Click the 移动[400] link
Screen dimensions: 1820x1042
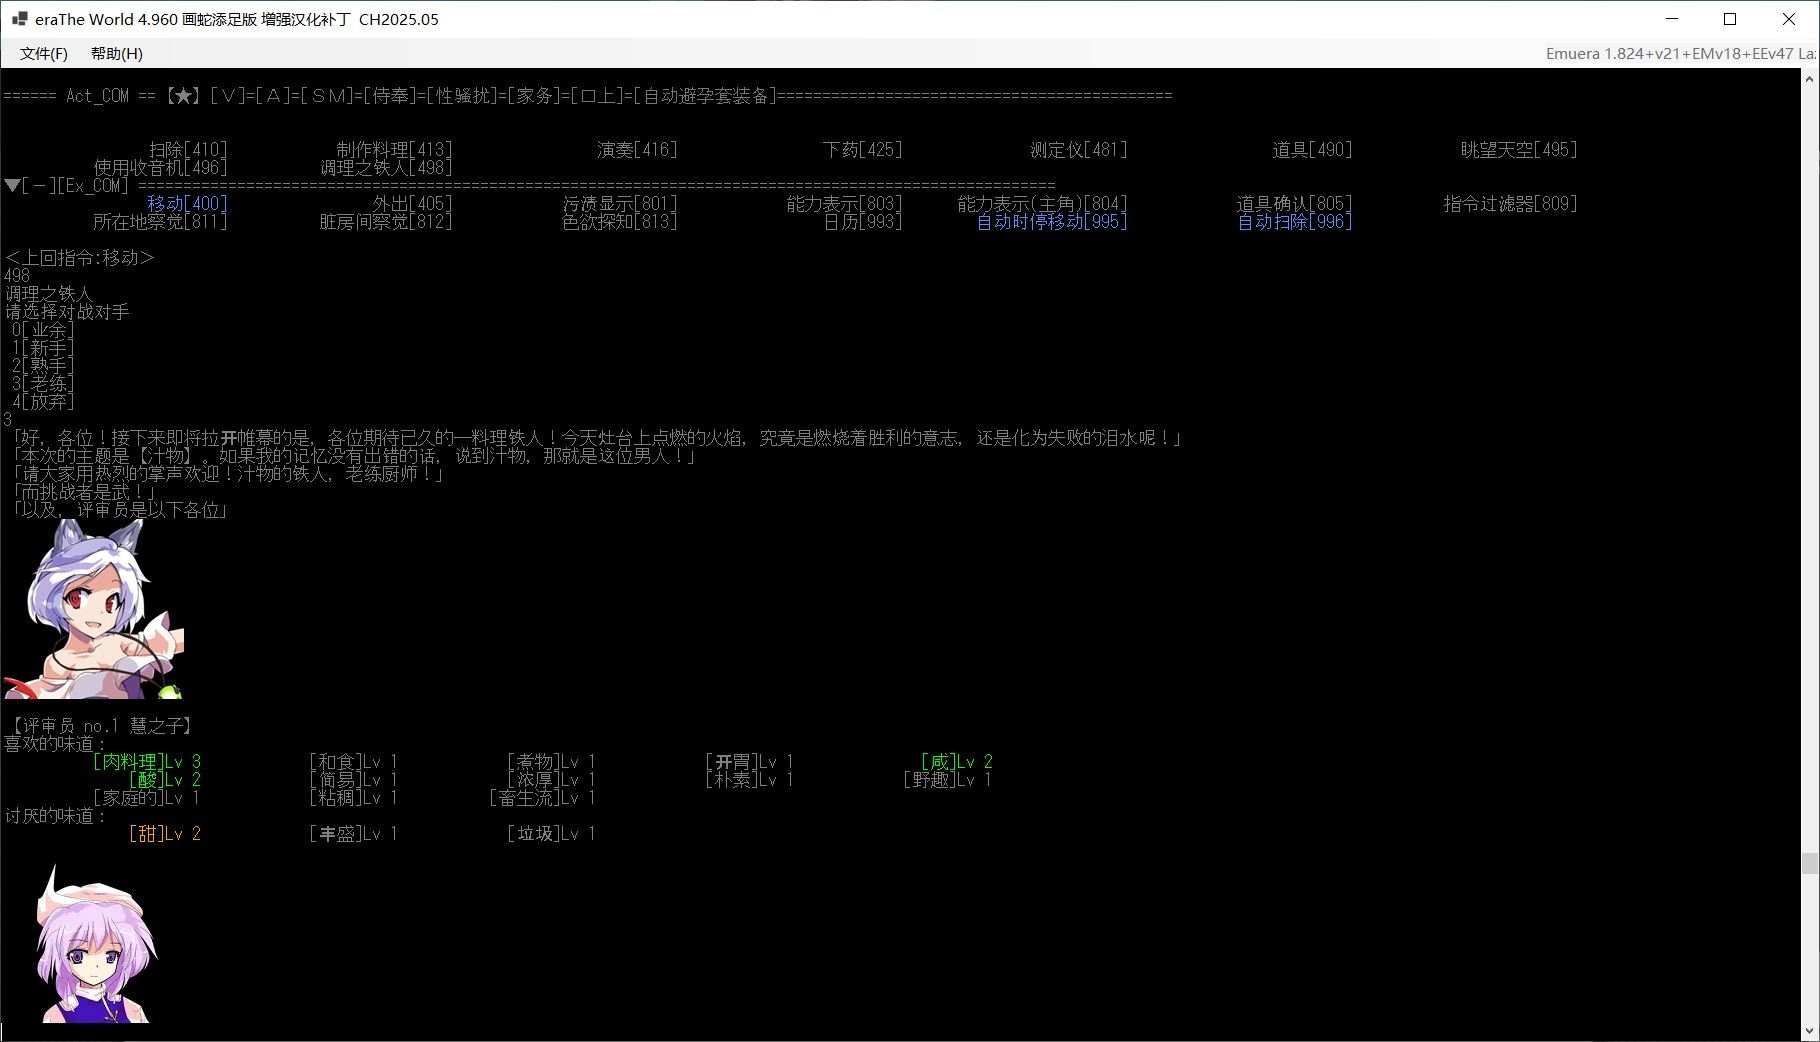187,204
